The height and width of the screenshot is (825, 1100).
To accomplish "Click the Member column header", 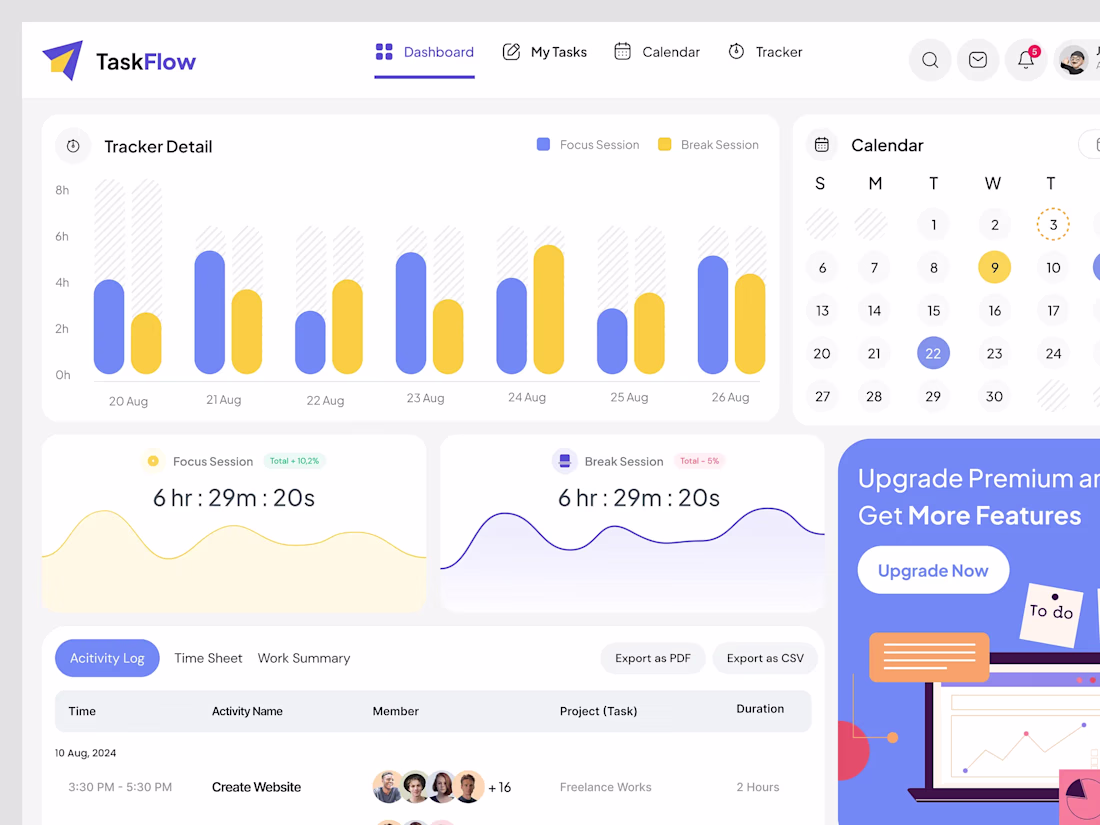I will pyautogui.click(x=396, y=711).
